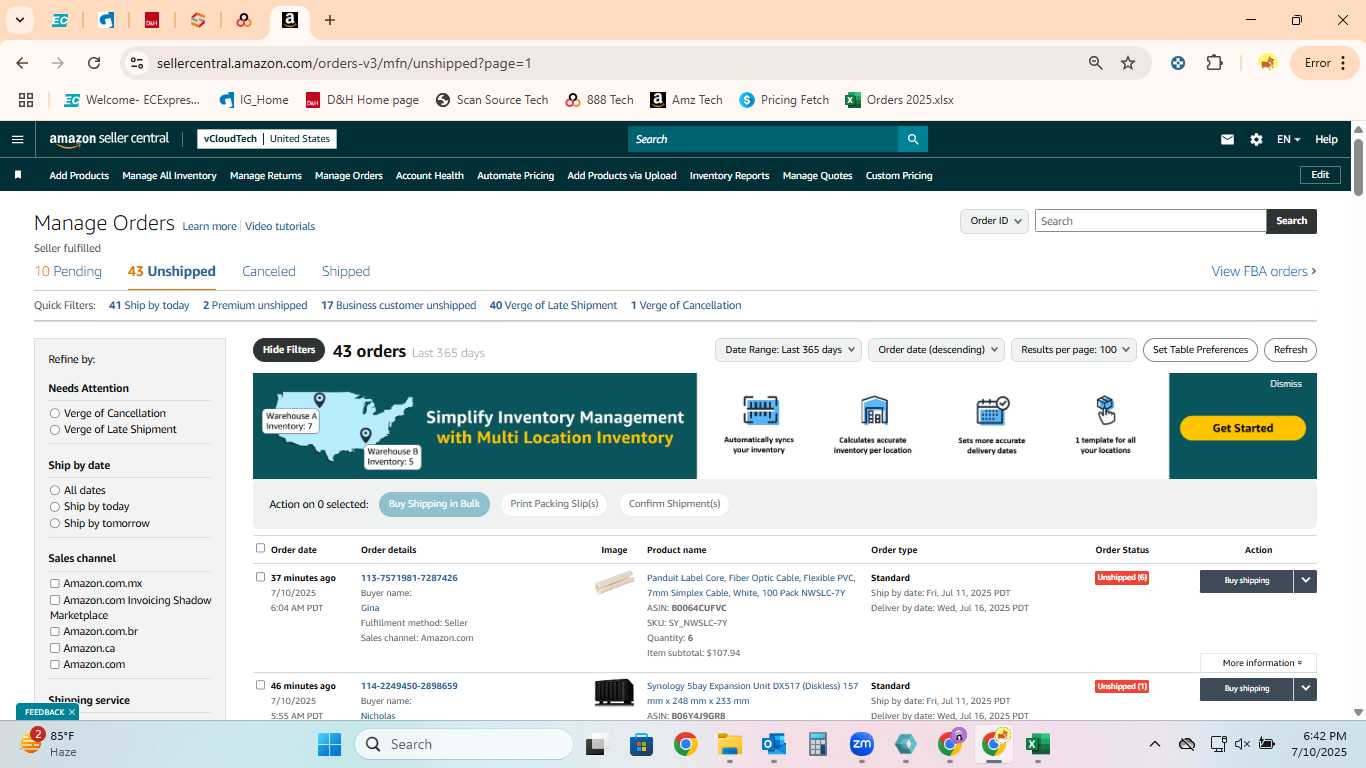
Task: Bookmark this page with the star icon
Action: click(1128, 63)
